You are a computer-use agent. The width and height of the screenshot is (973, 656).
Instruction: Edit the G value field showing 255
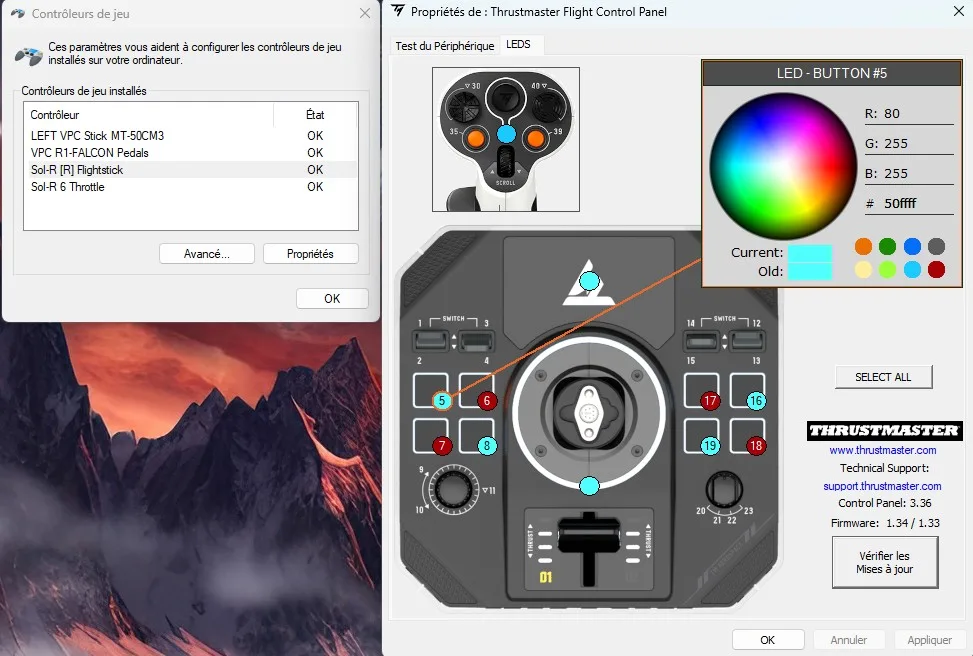pyautogui.click(x=909, y=143)
